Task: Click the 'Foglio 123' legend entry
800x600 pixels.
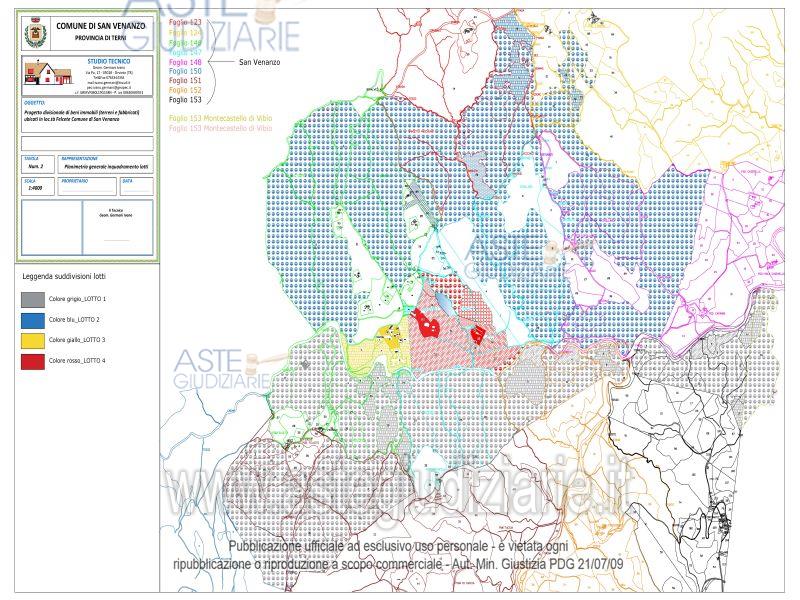Action: click(185, 22)
